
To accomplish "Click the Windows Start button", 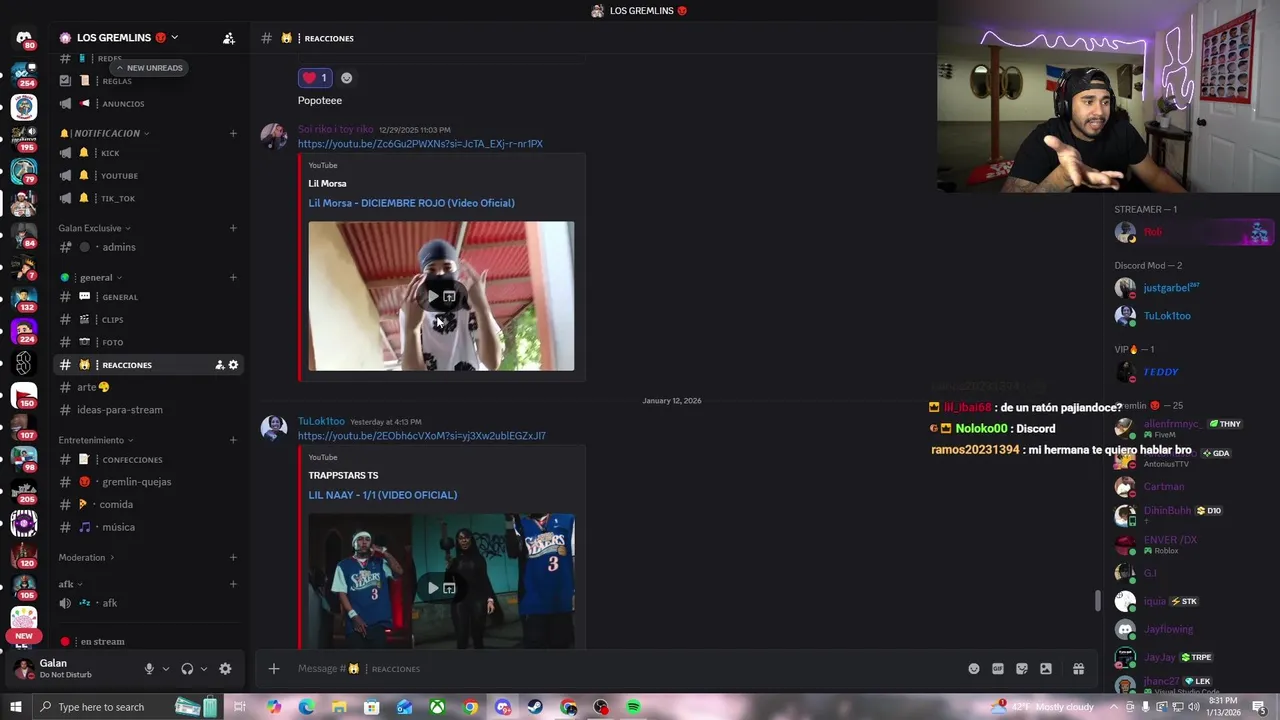I will tap(15, 707).
